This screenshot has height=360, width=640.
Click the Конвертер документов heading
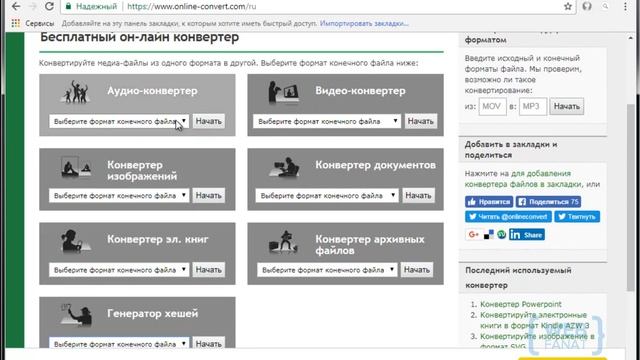click(x=376, y=165)
